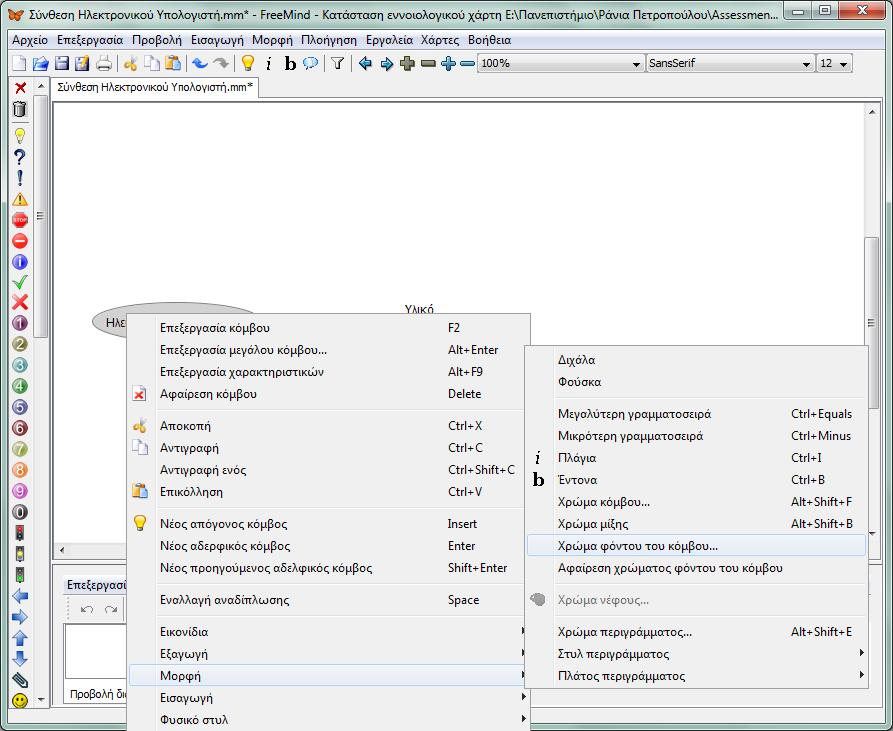
Task: Click the map horizontal scrollbar left arrow
Action: click(x=62, y=550)
